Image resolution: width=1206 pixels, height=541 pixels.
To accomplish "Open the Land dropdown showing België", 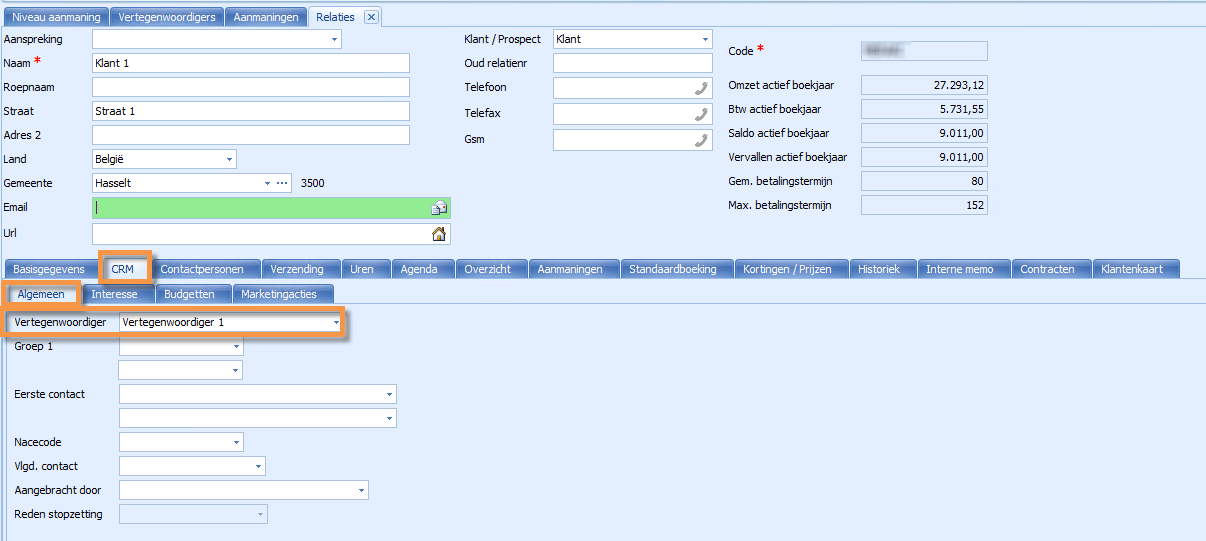I will point(229,159).
